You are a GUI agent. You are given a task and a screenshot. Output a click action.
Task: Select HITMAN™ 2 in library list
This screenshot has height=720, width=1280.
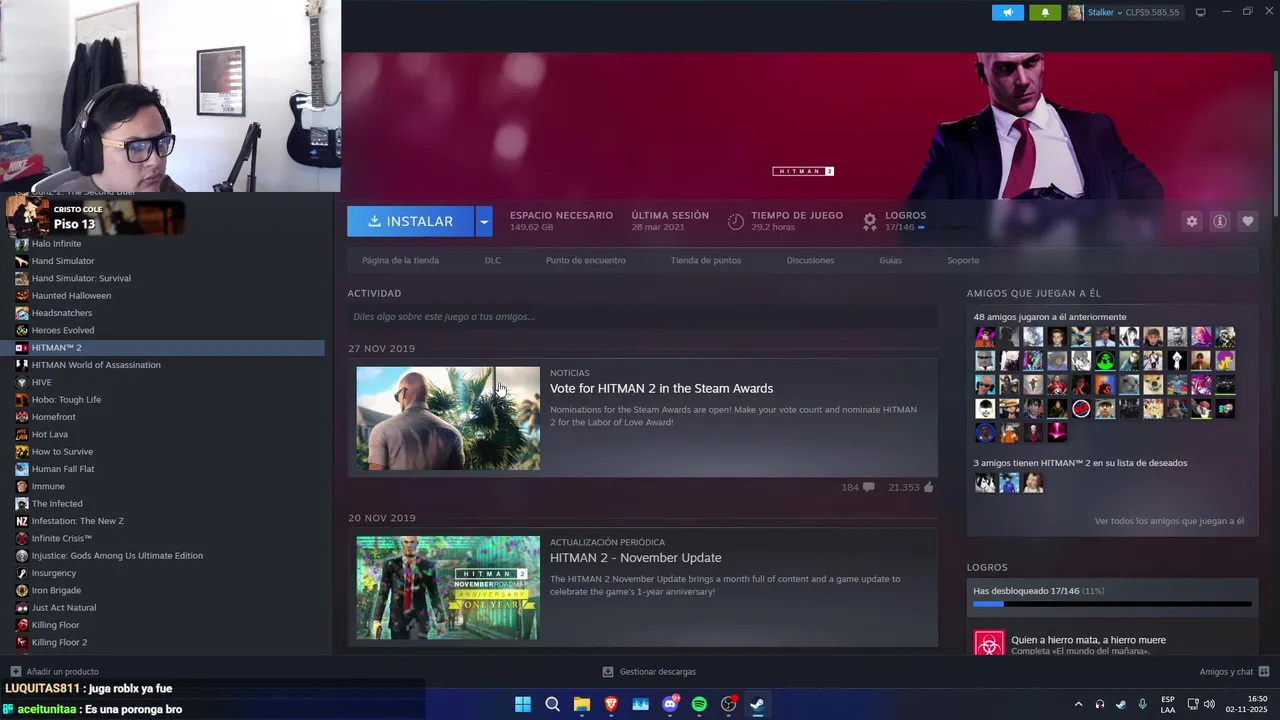pos(162,348)
